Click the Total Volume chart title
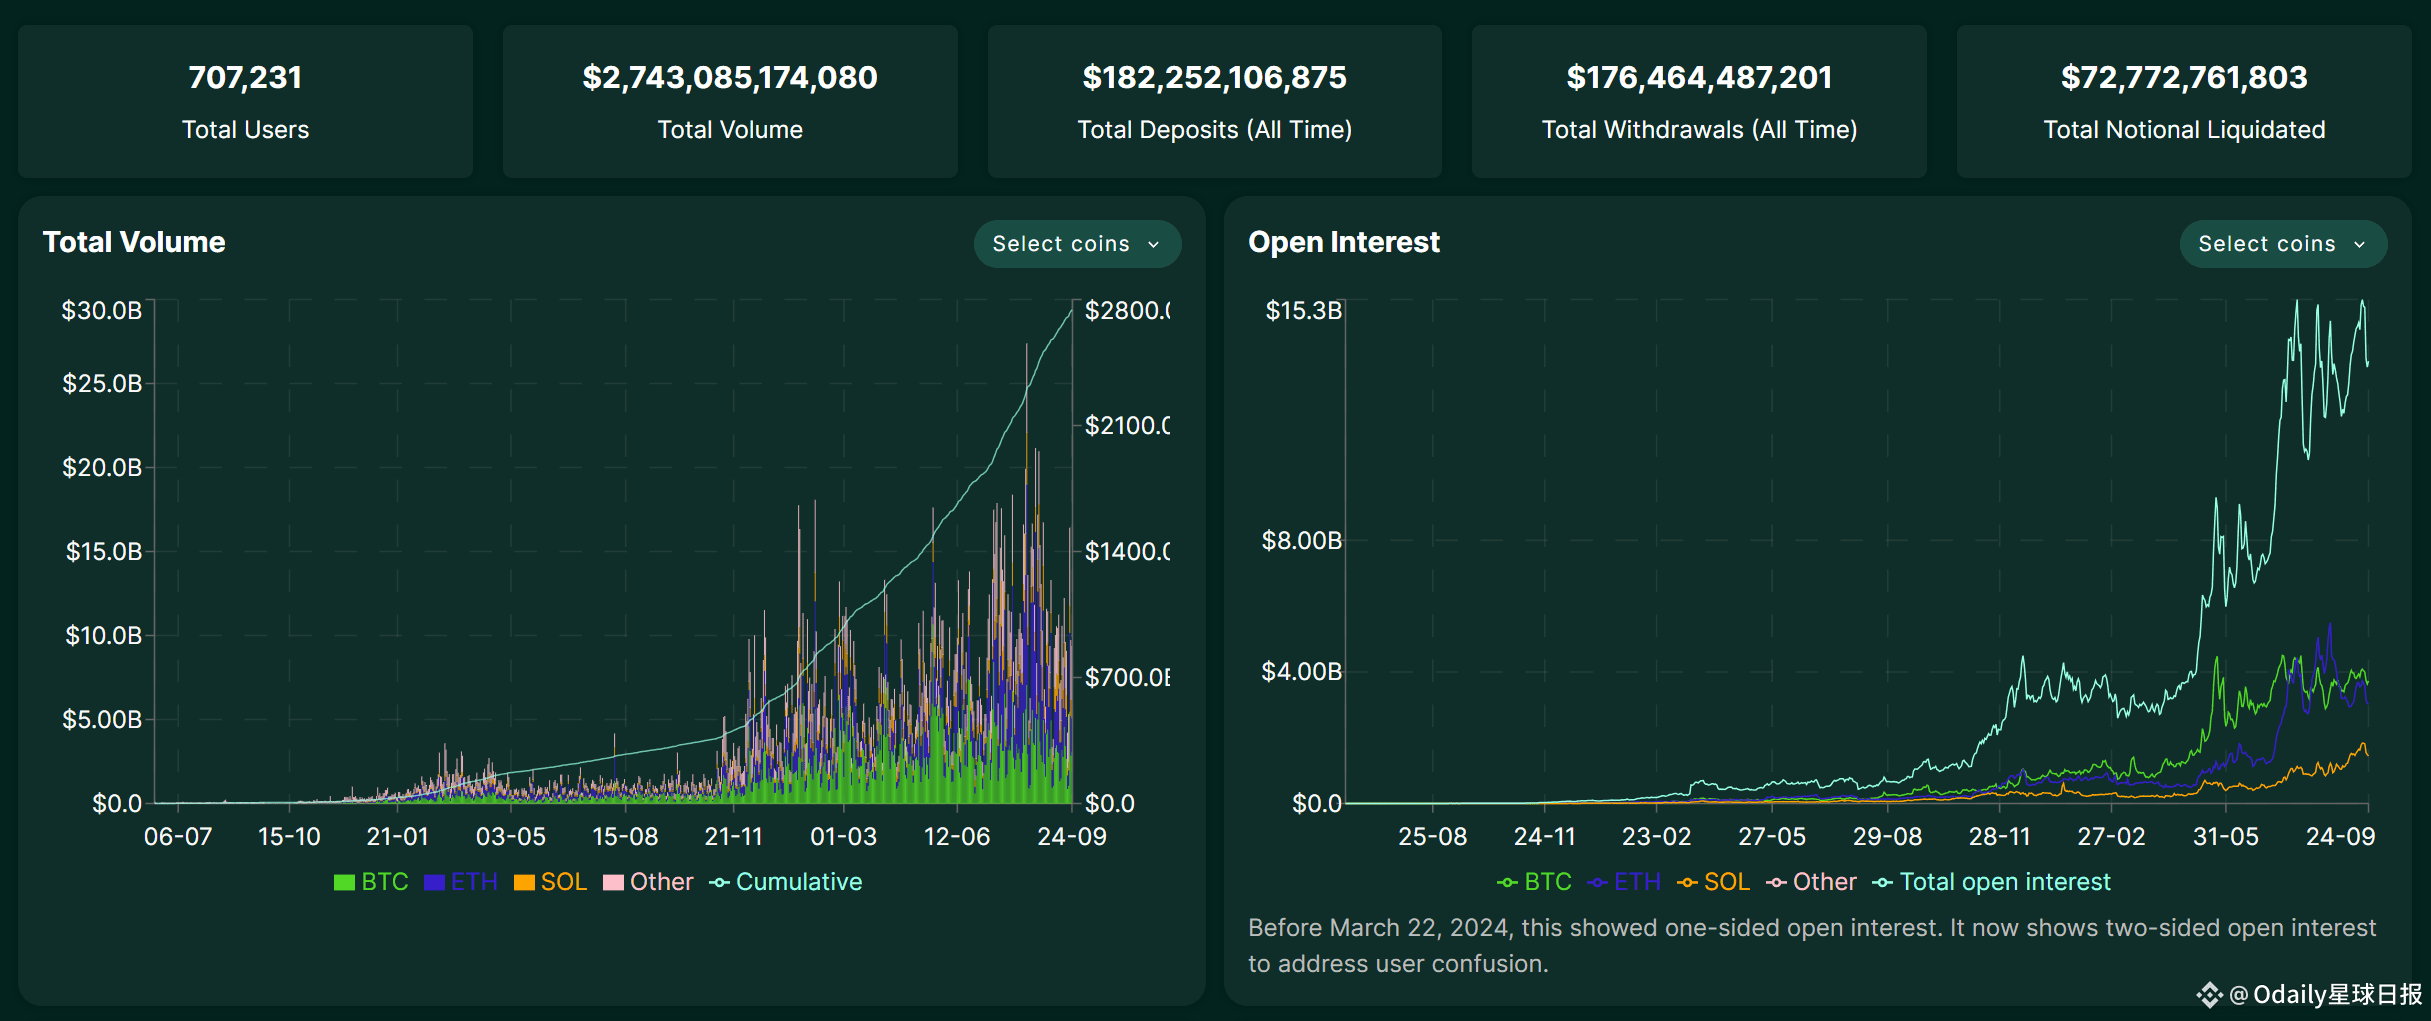 [134, 242]
